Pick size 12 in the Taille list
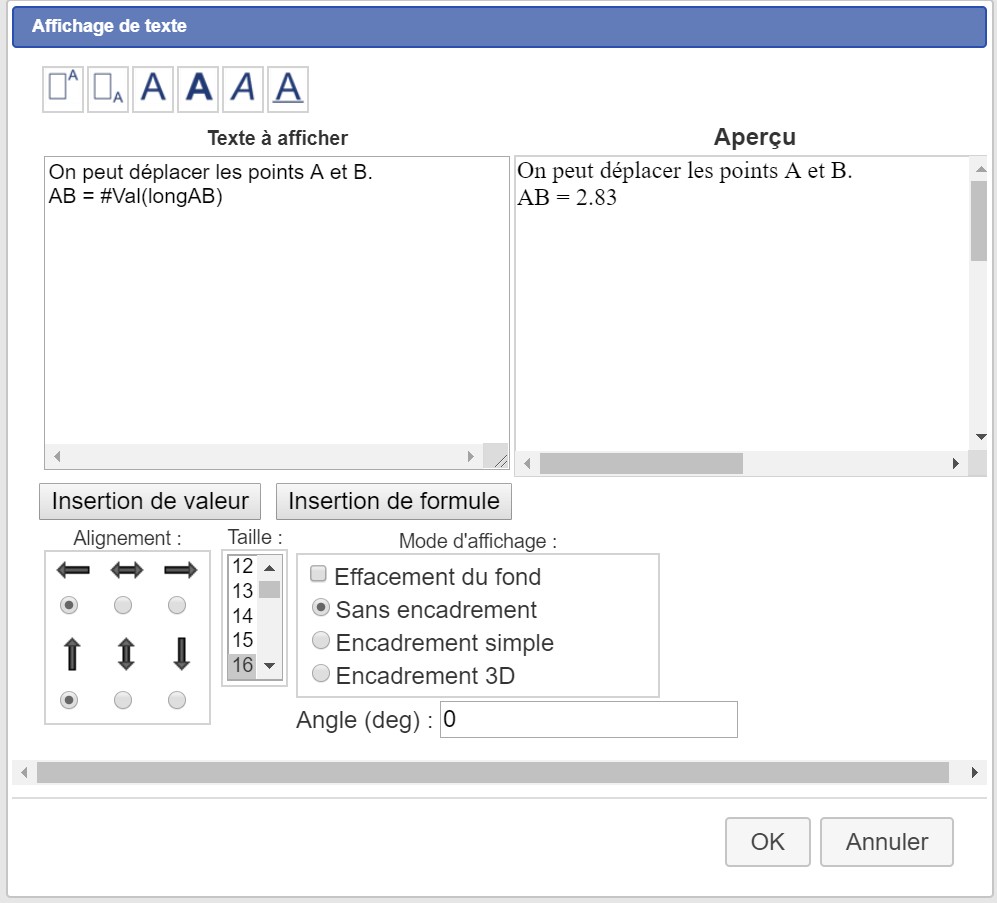Screen dimensions: 997x903 pos(242,566)
